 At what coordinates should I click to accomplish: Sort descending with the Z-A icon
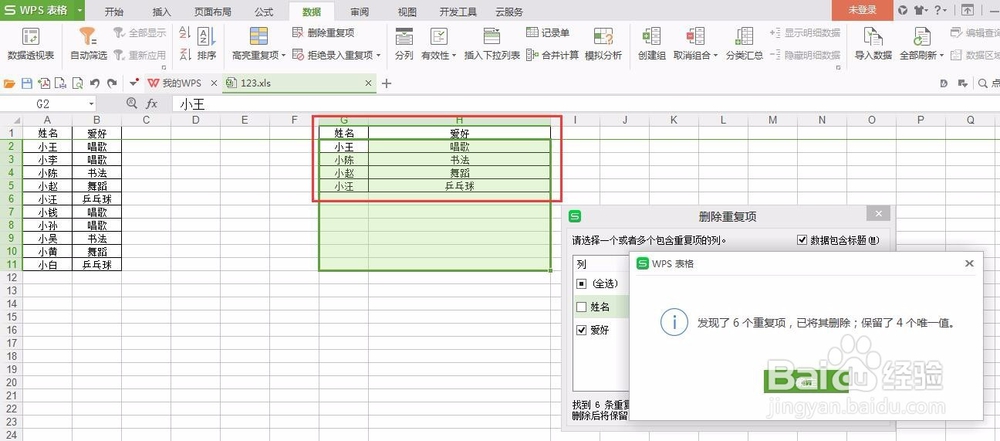click(x=186, y=54)
